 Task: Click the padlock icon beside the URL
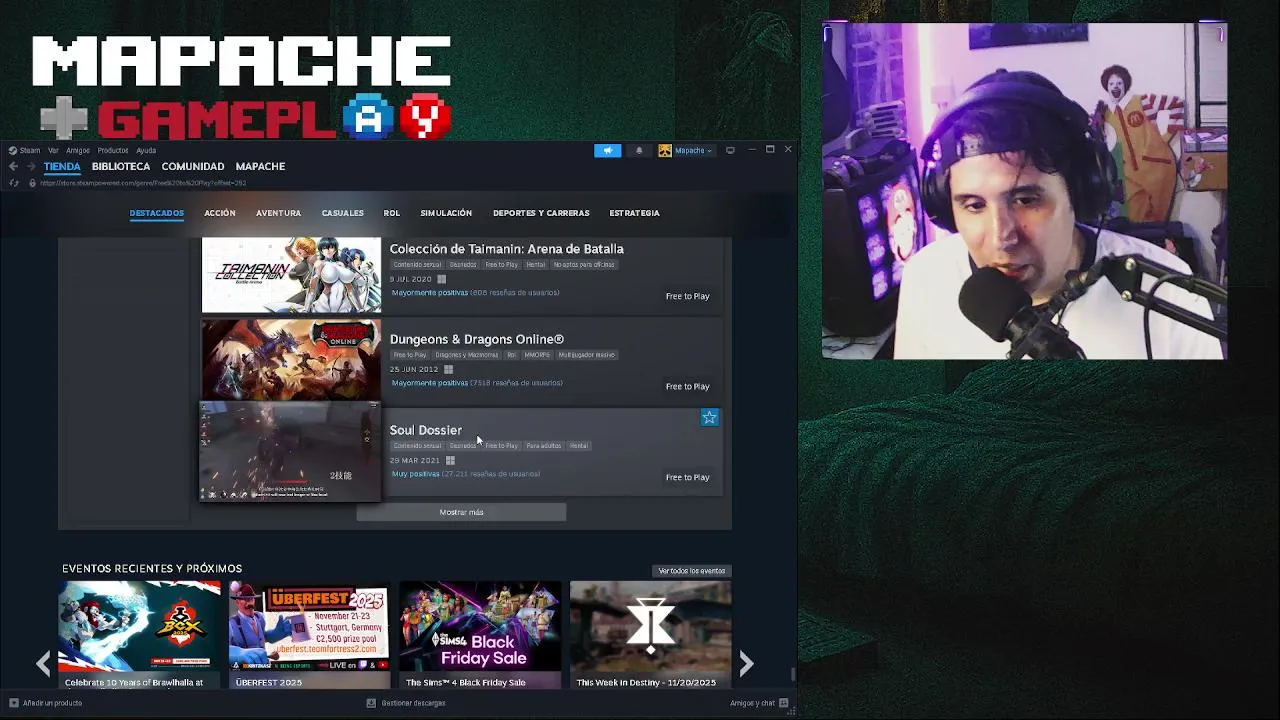click(32, 183)
